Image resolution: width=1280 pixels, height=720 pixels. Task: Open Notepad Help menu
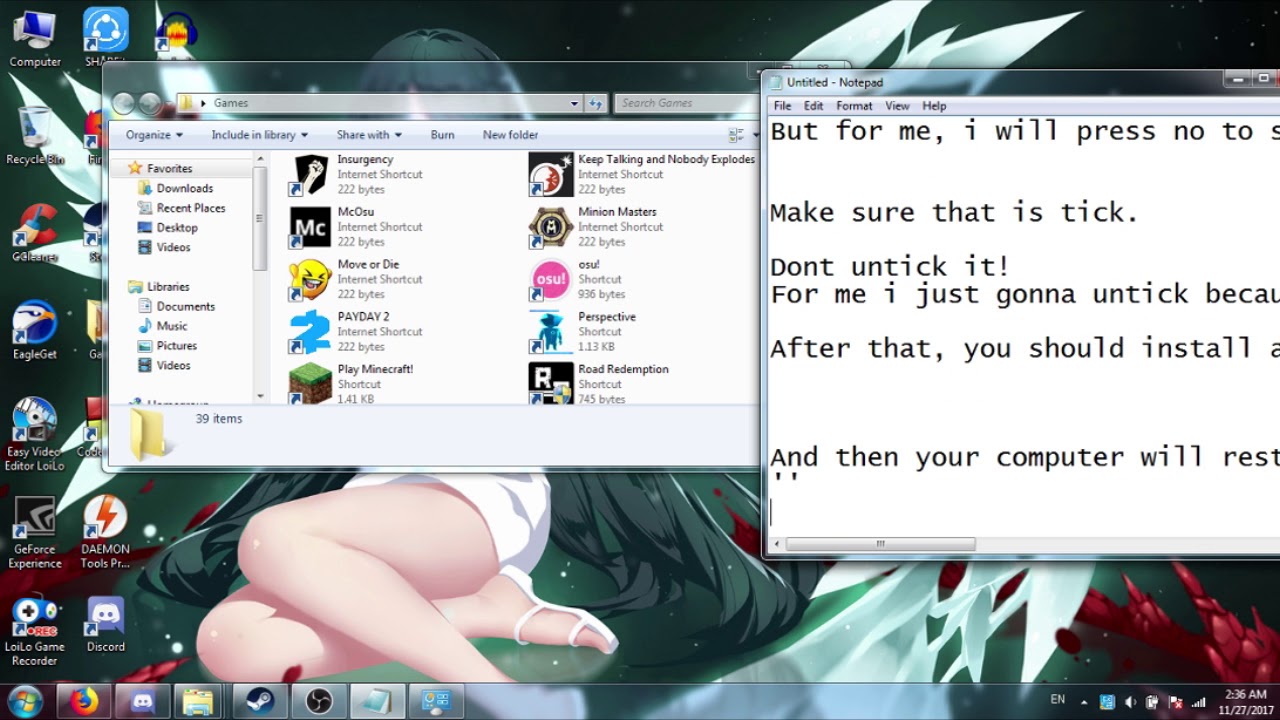(x=934, y=106)
